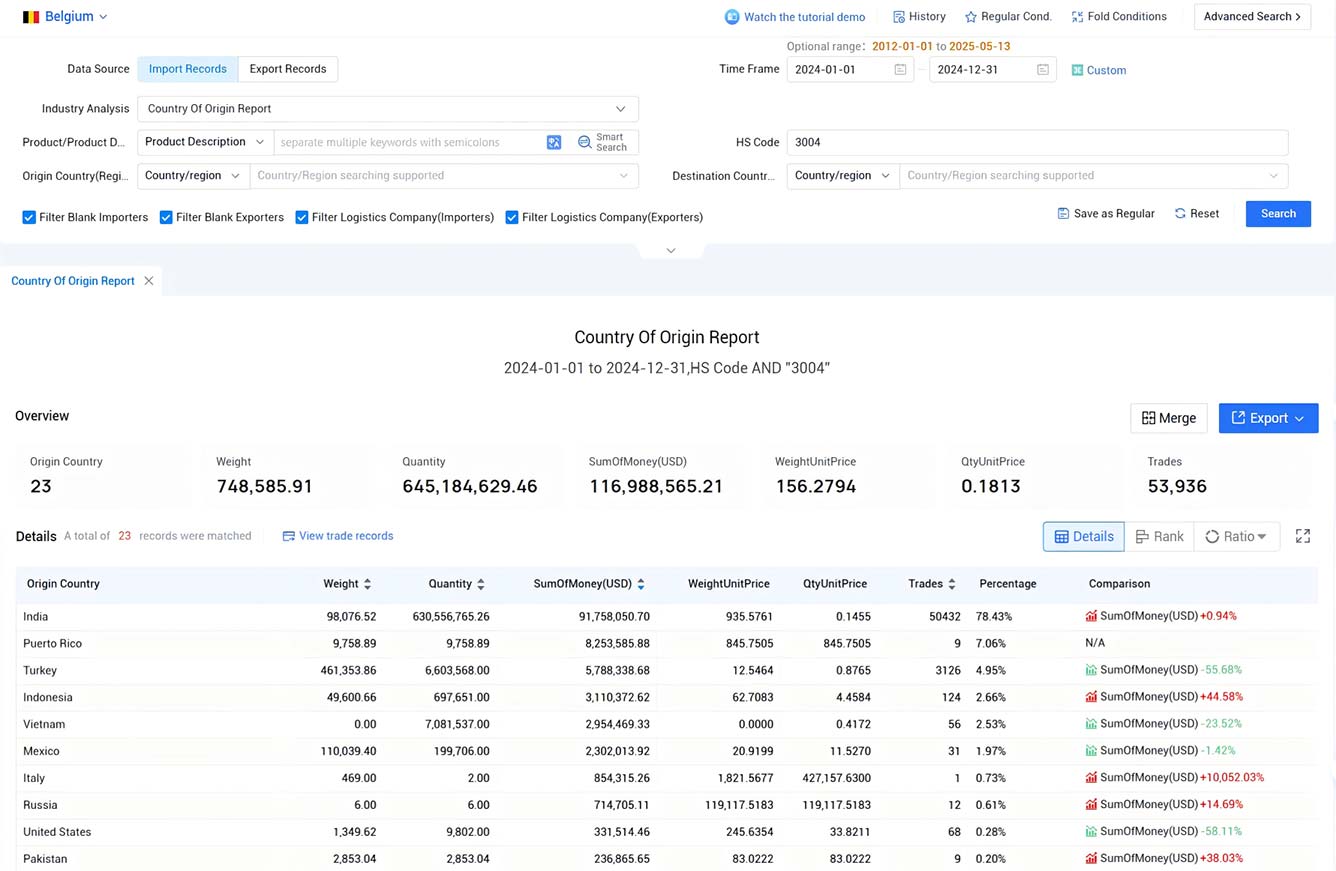Screen dimensions: 1336x871
Task: Toggle Filter Logistics Company(Importers) checkbox
Action: 302,217
